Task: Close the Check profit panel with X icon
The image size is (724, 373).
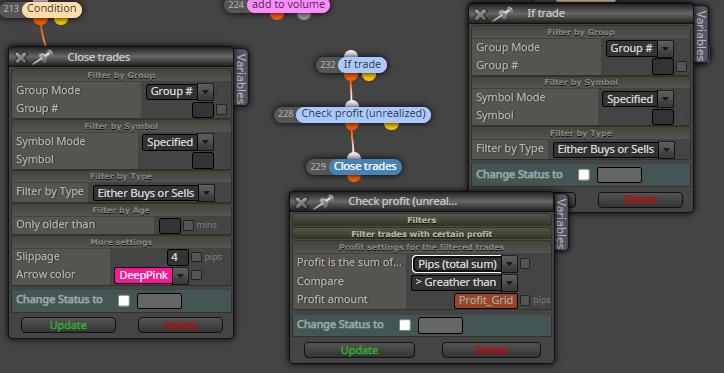Action: coord(301,202)
